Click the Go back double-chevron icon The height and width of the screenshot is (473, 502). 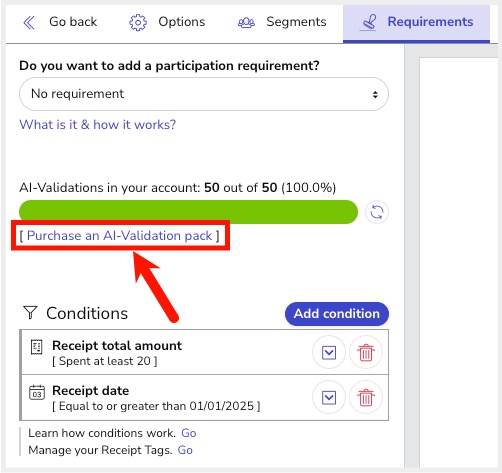29,23
